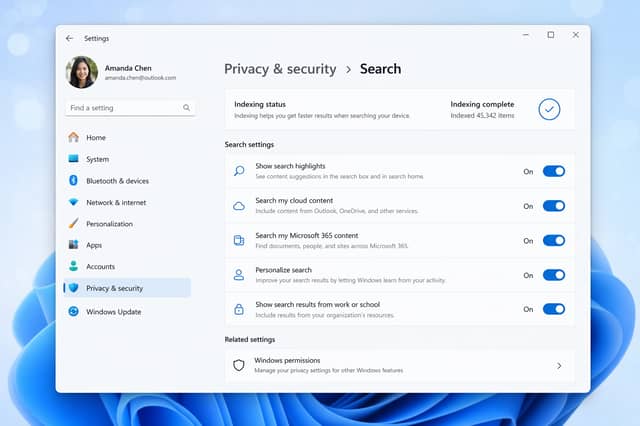Minimize the Settings window
This screenshot has width=640, height=426.
click(526, 35)
